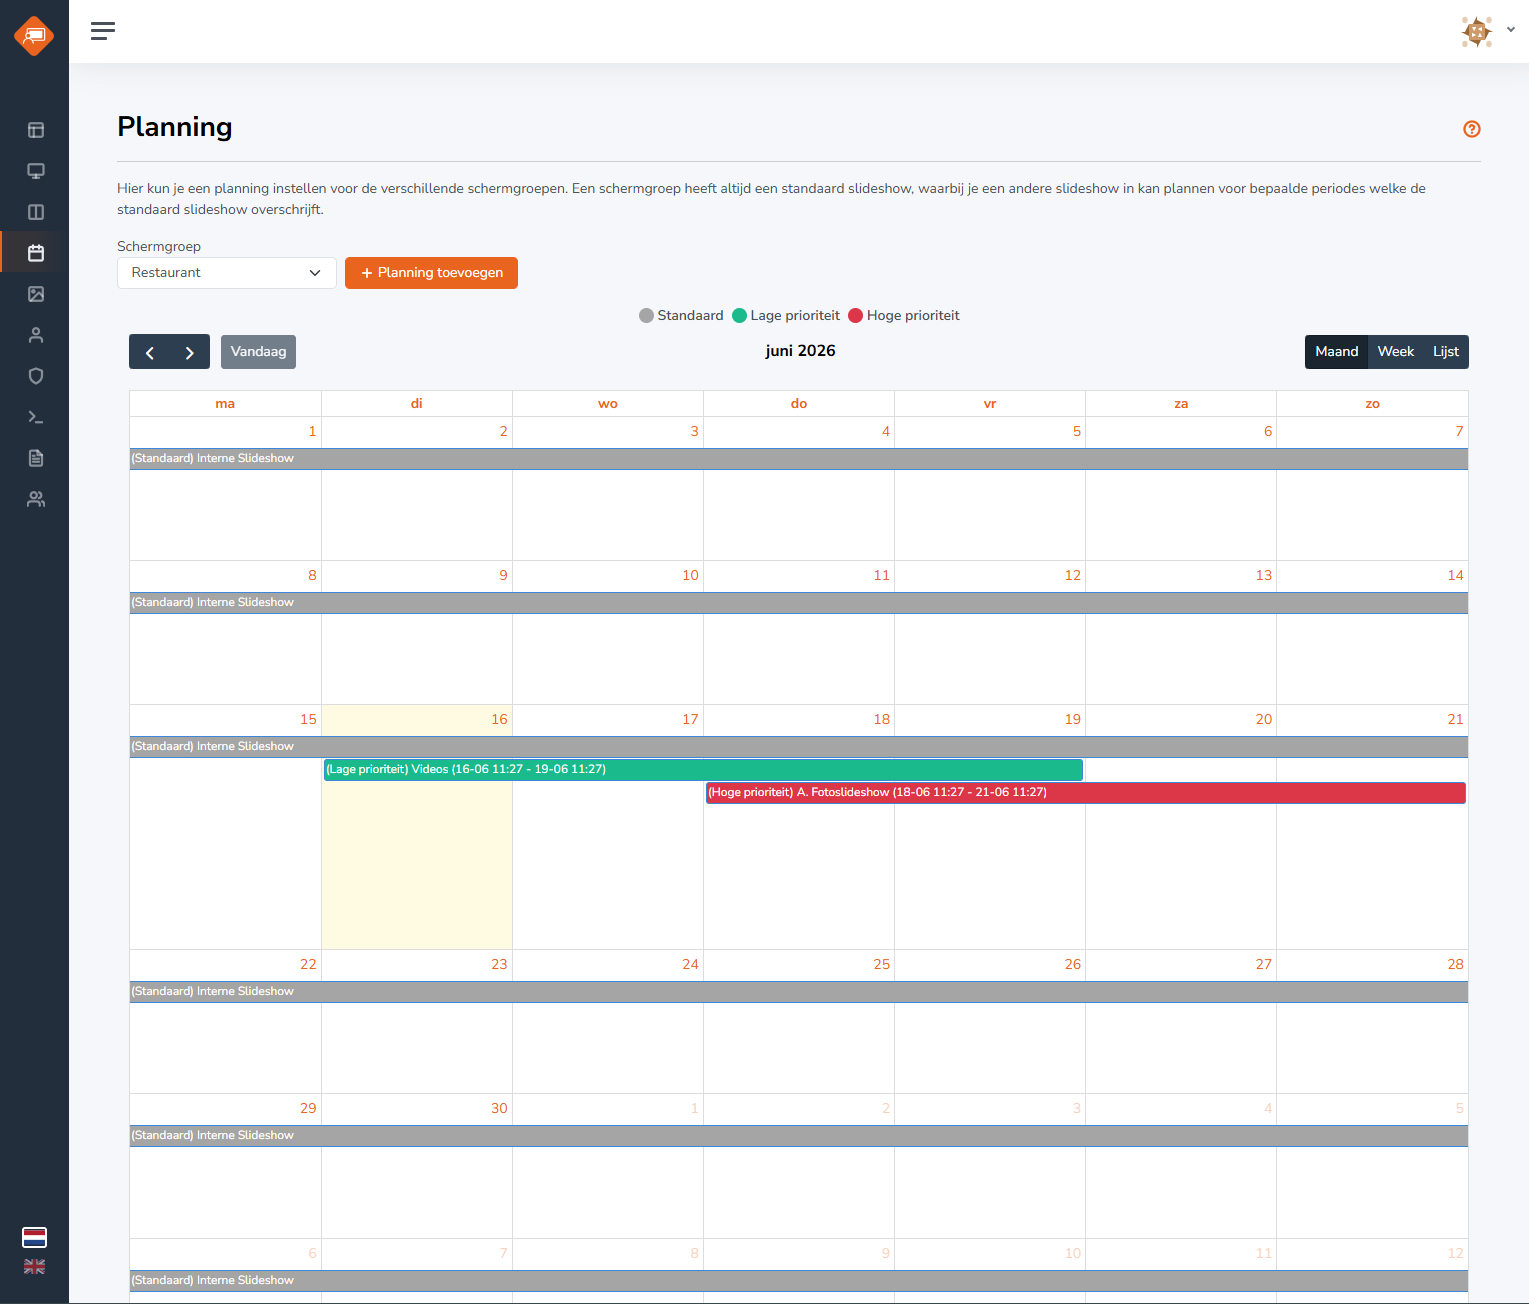Open the calendar planning sidebar icon
1529x1304 pixels.
coord(36,253)
